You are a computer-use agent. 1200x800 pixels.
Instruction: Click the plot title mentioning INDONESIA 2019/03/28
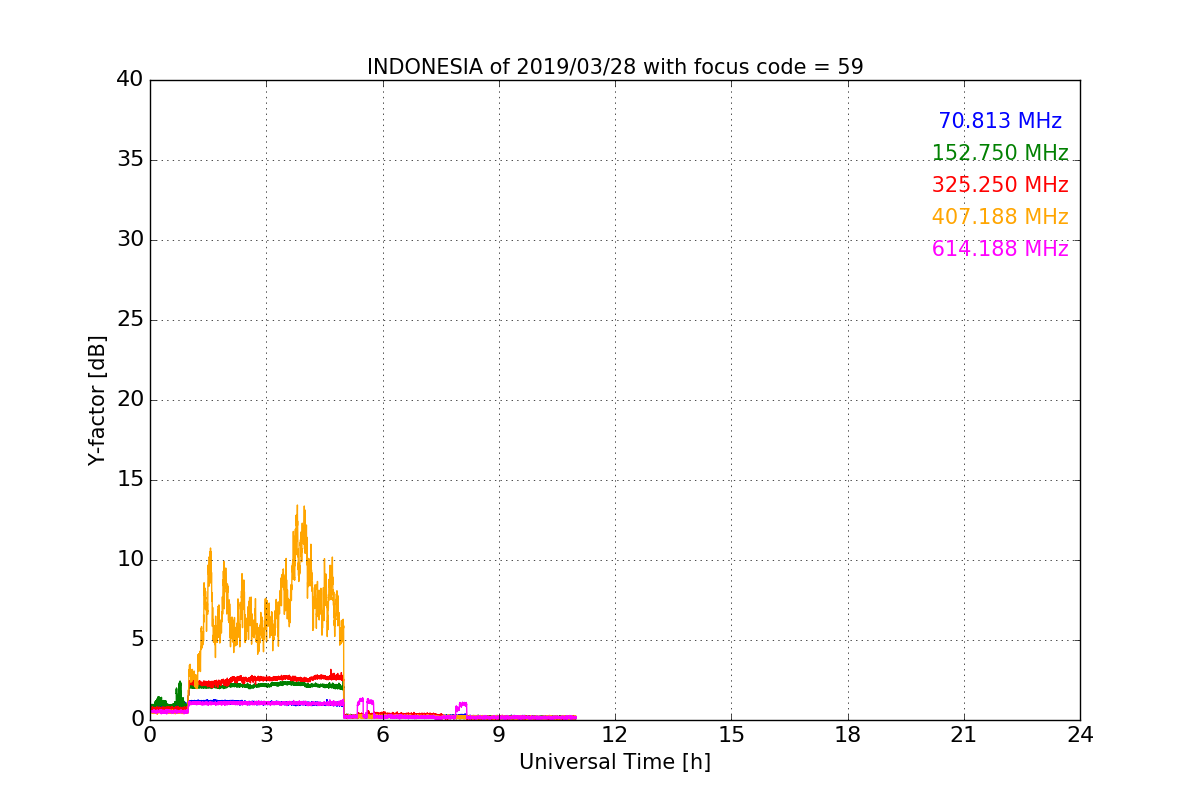[615, 67]
